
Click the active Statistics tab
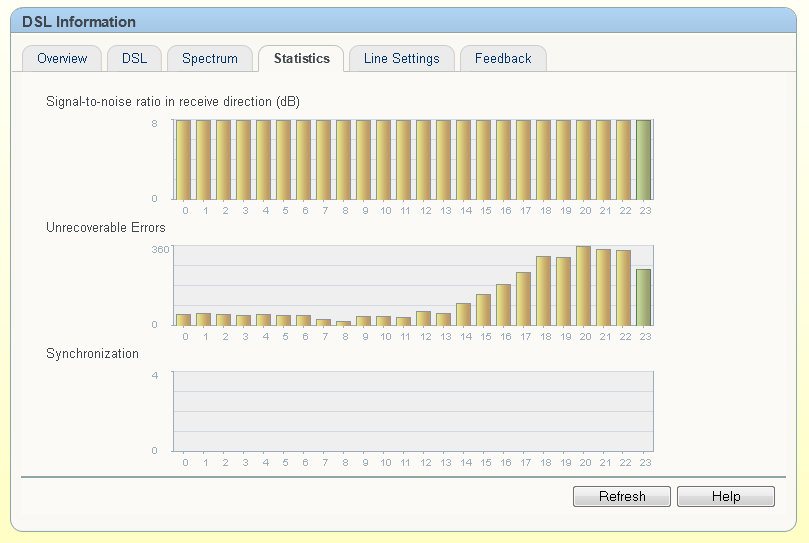(x=301, y=59)
